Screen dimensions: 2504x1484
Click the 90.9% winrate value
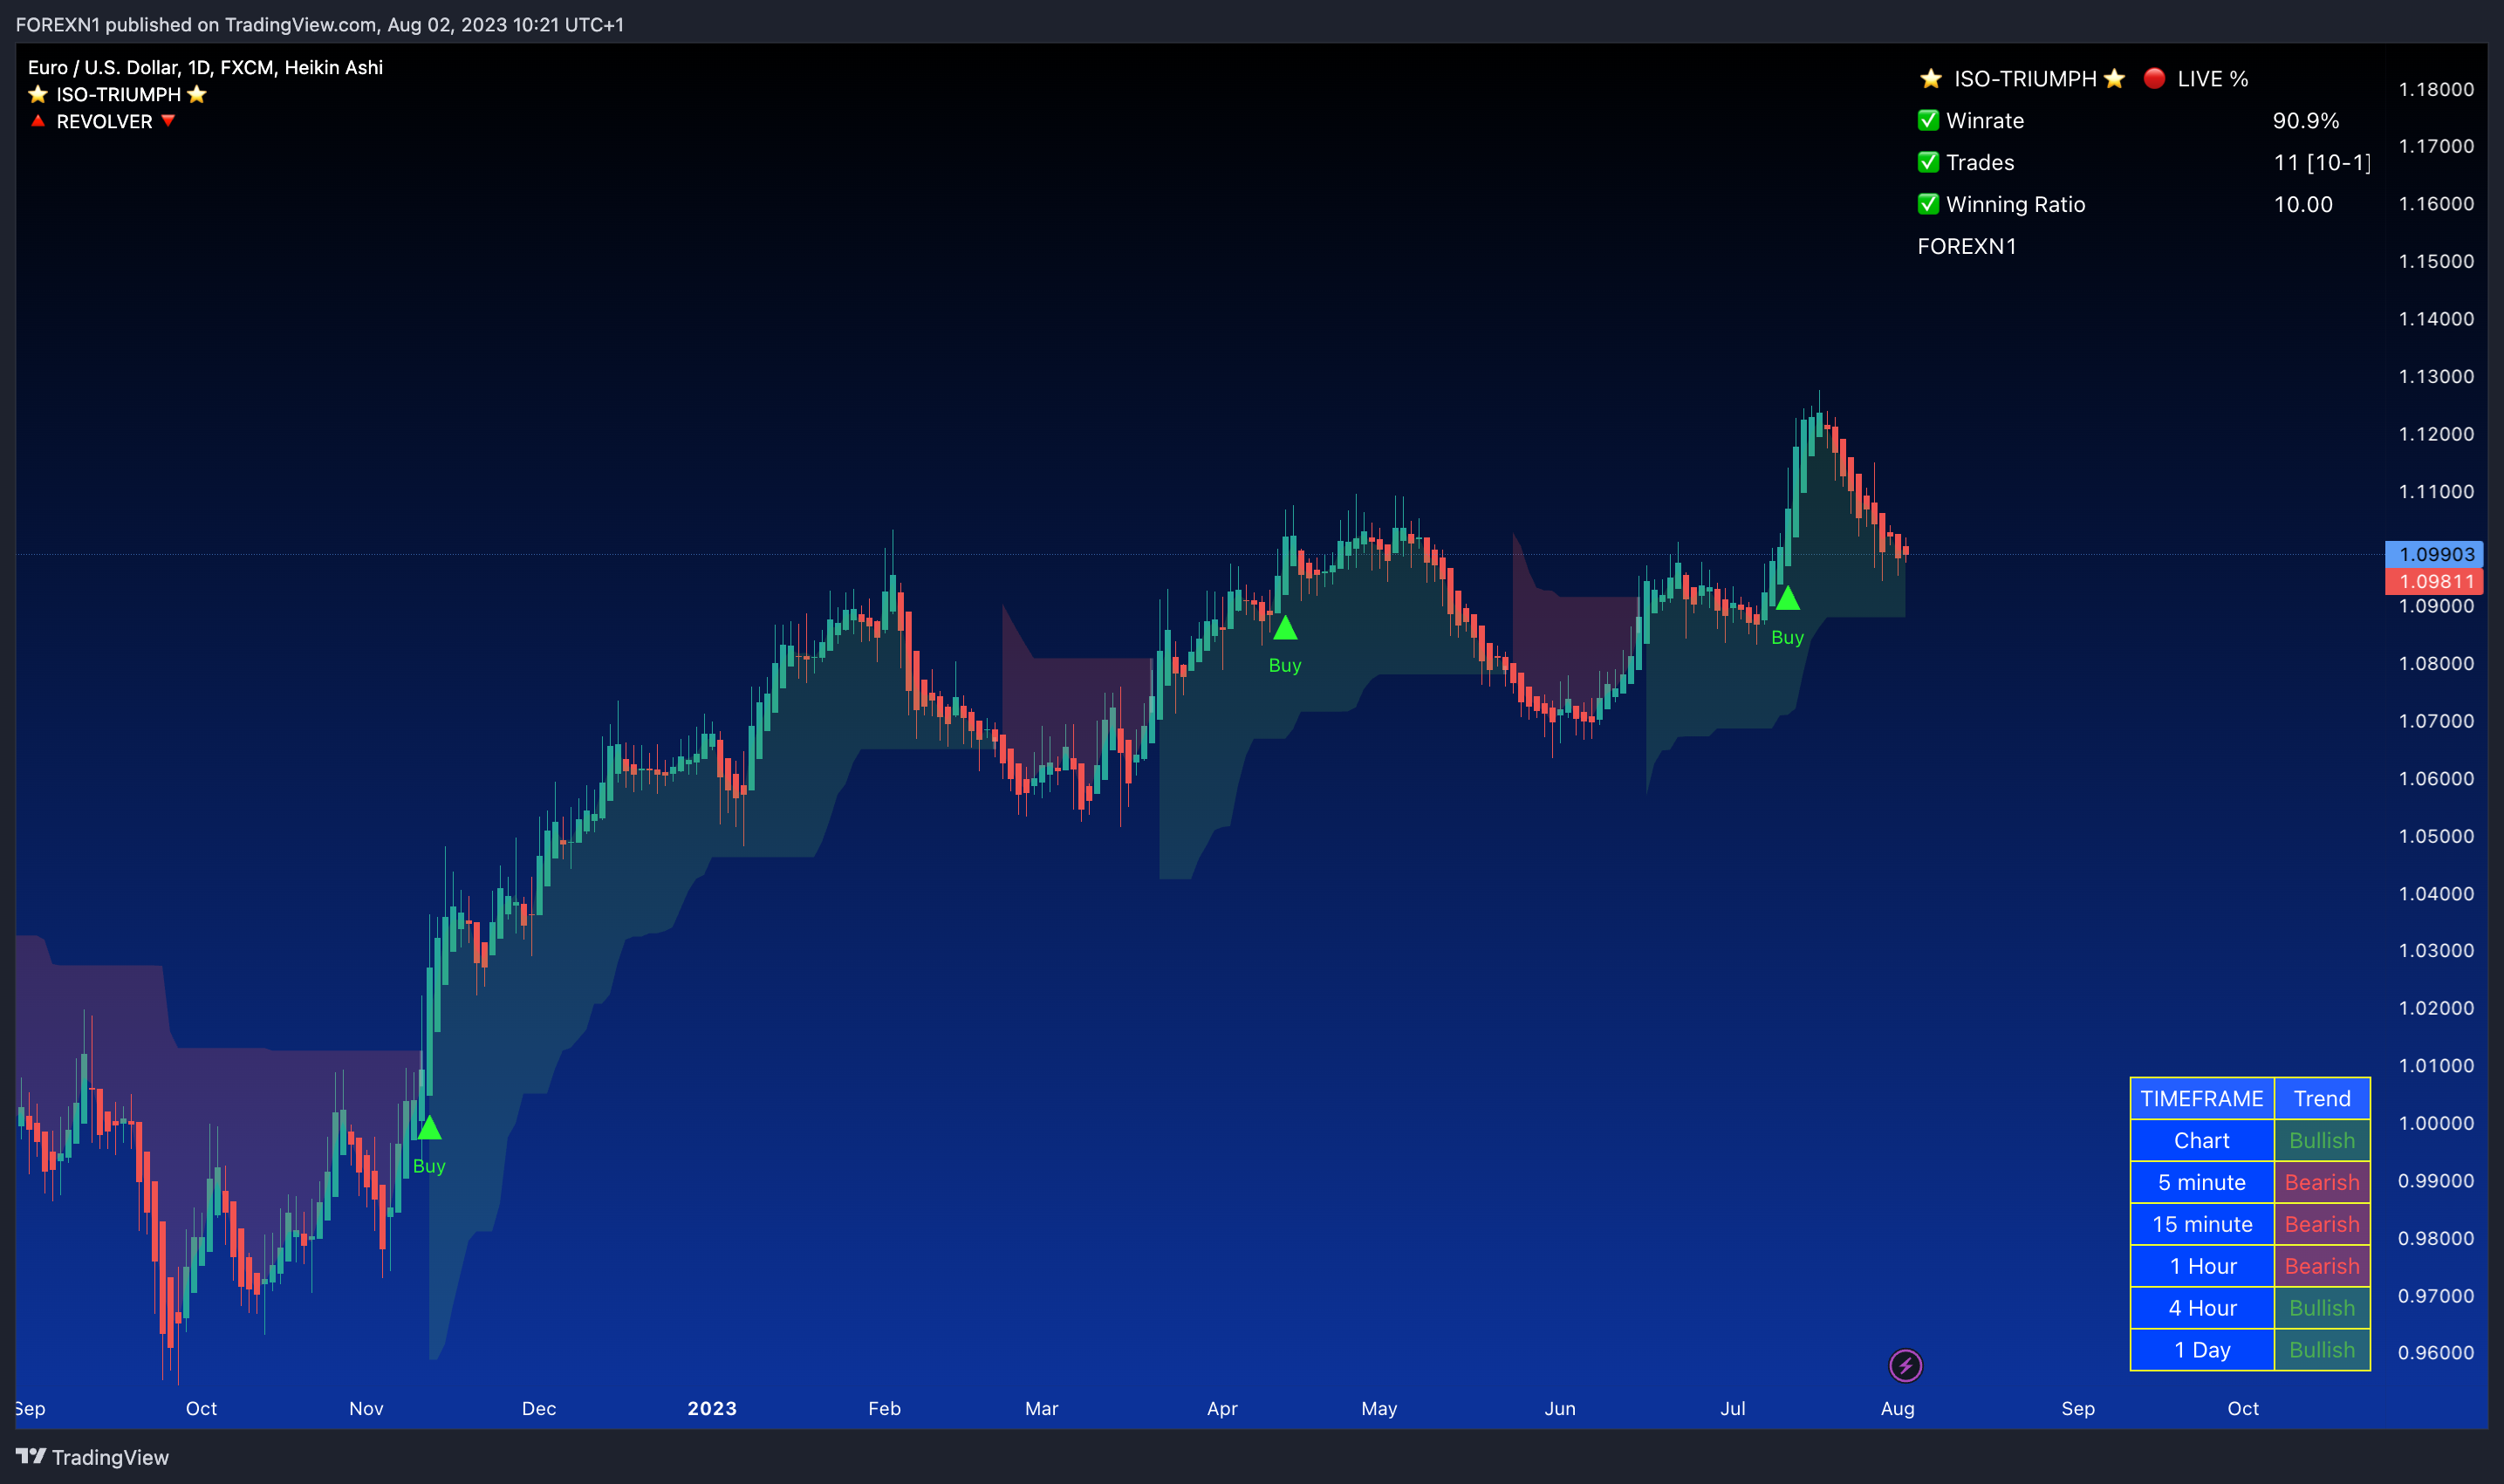[x=2306, y=120]
